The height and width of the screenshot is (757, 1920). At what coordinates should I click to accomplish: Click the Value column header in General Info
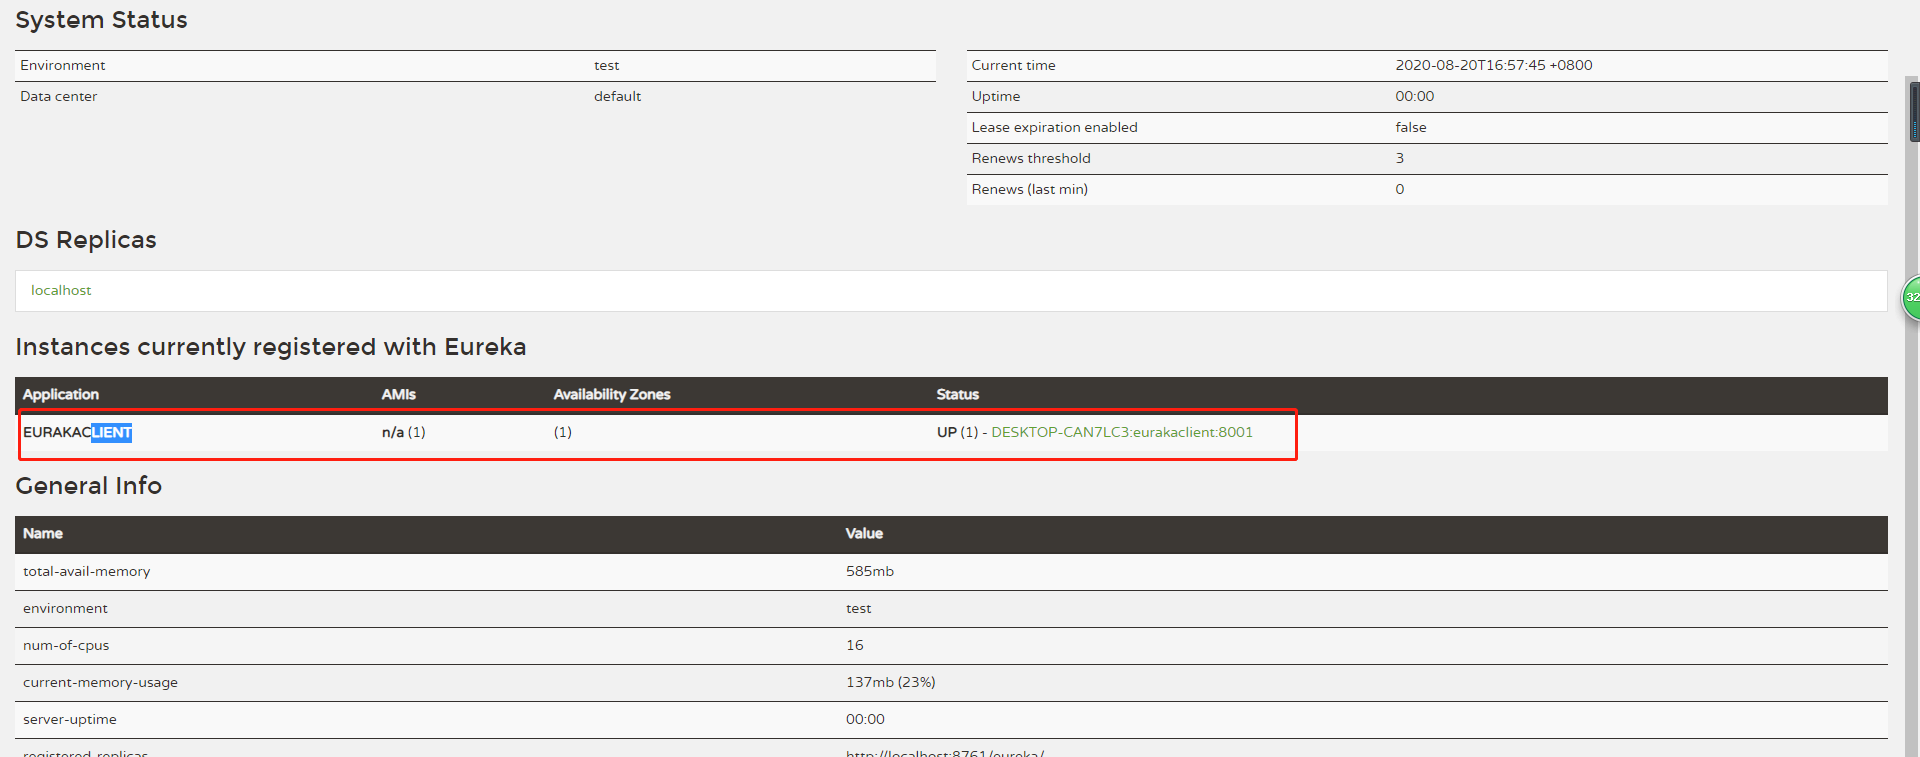(x=864, y=534)
